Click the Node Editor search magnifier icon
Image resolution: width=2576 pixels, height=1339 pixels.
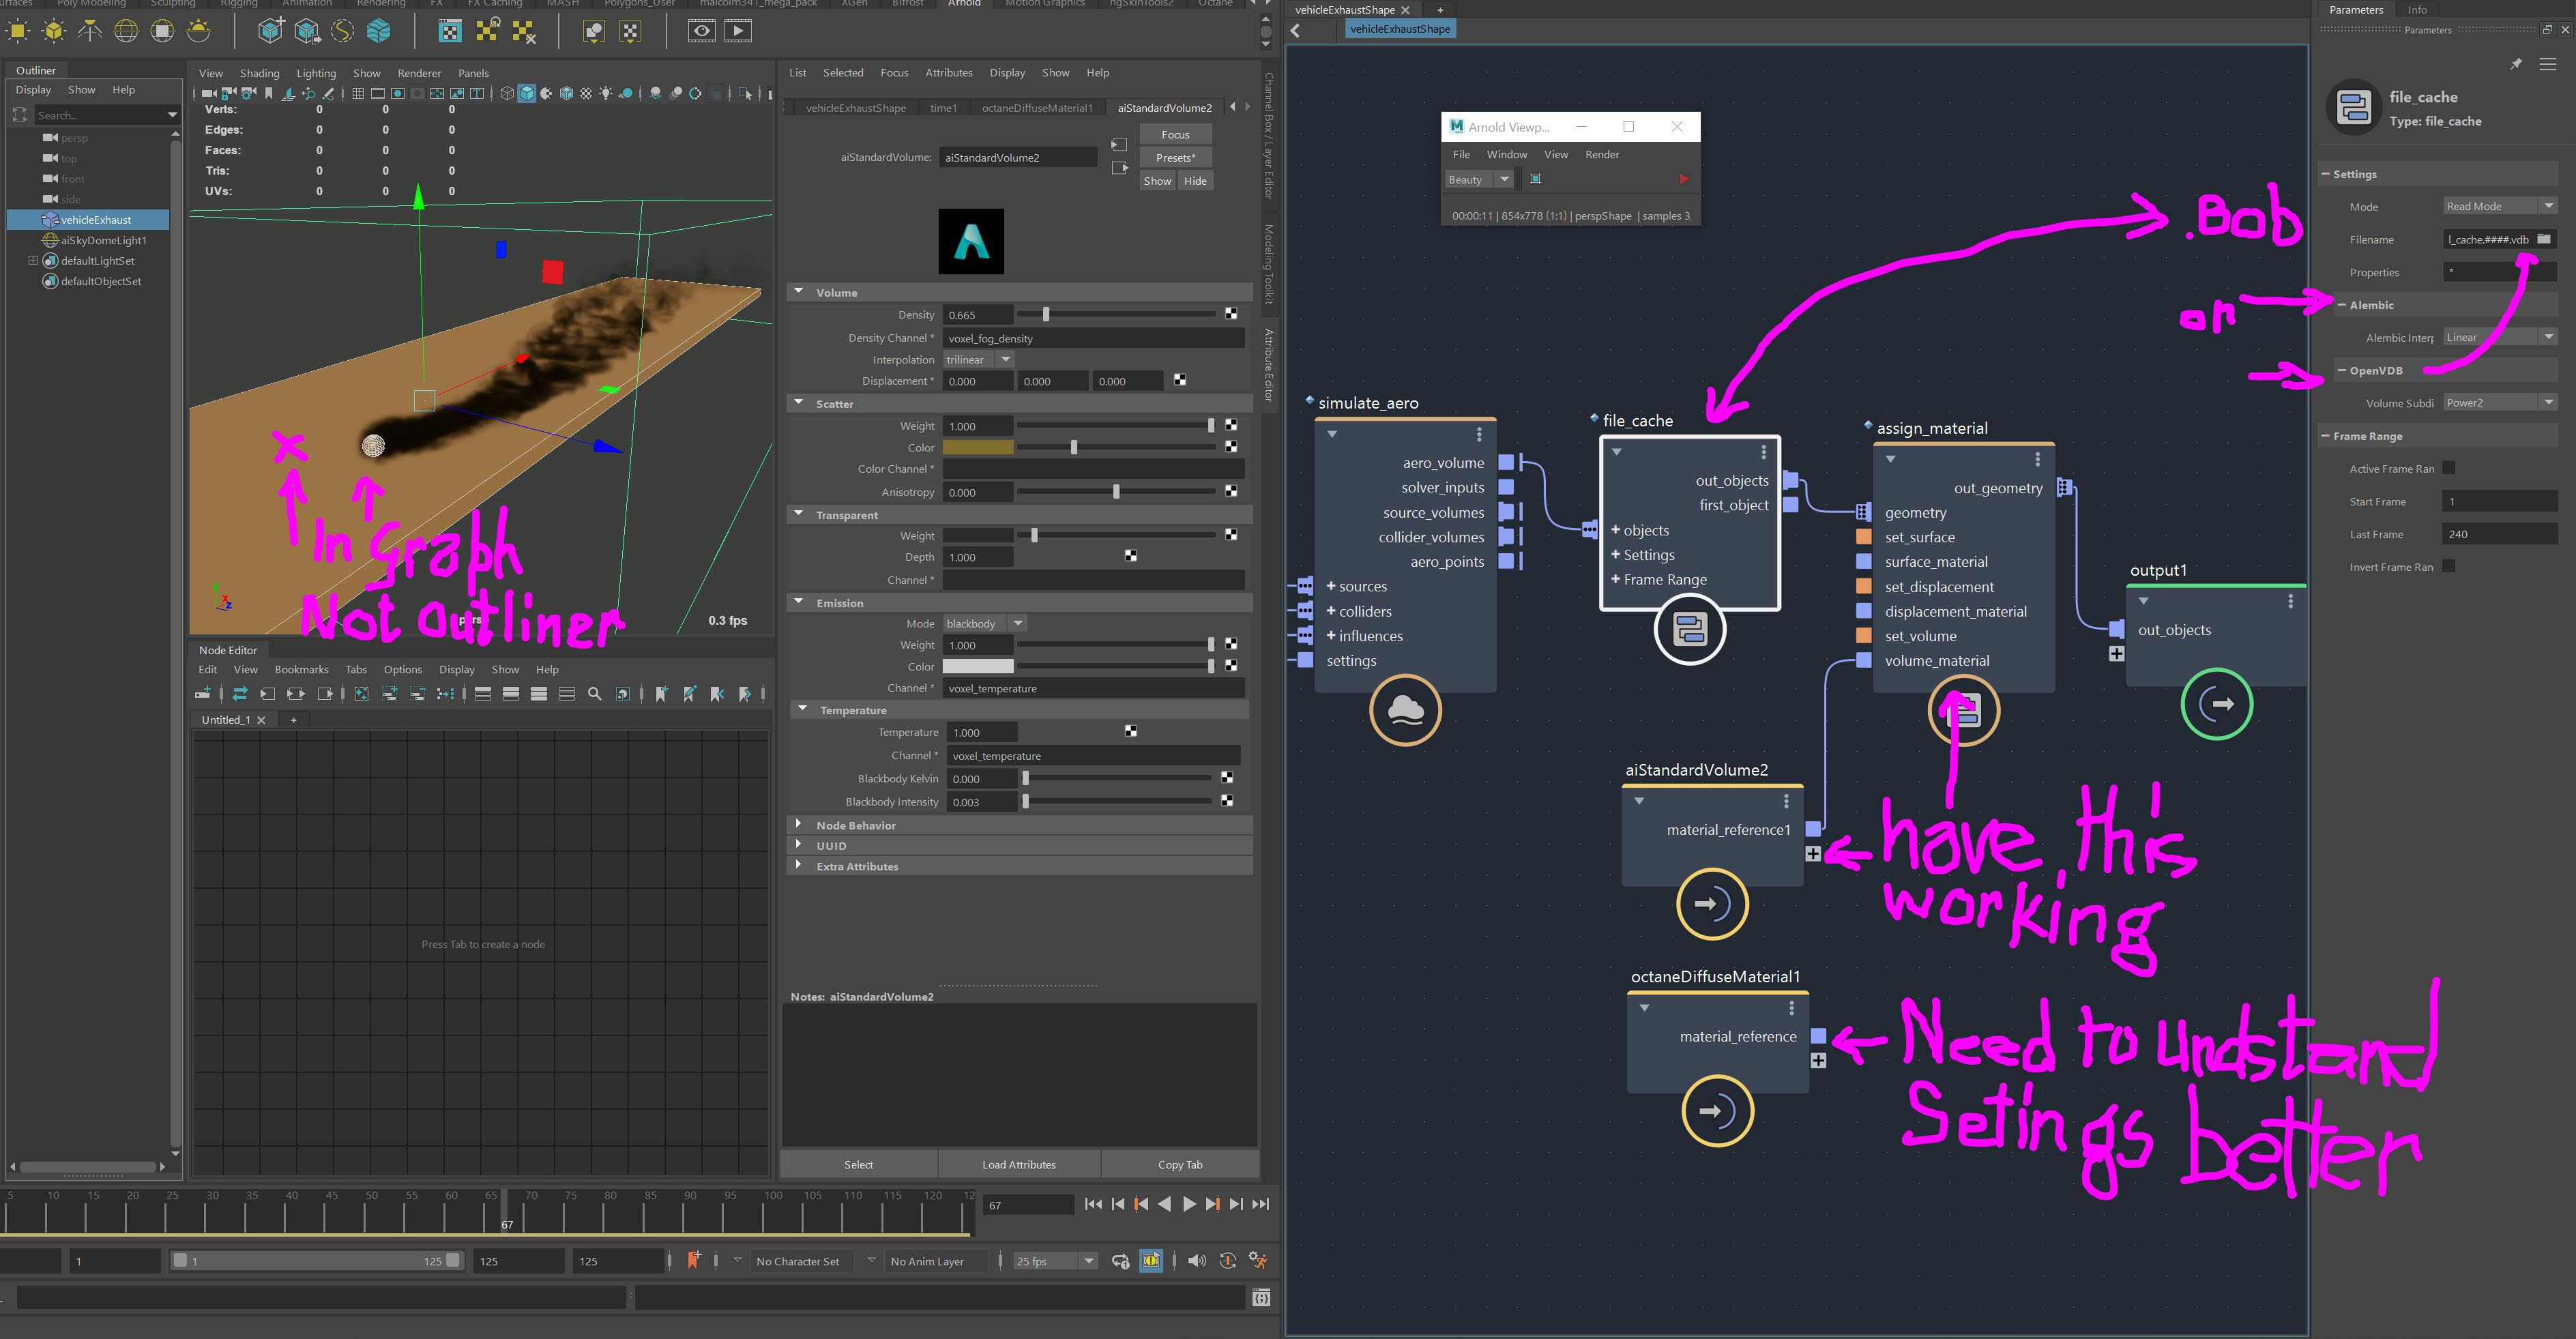pyautogui.click(x=595, y=694)
